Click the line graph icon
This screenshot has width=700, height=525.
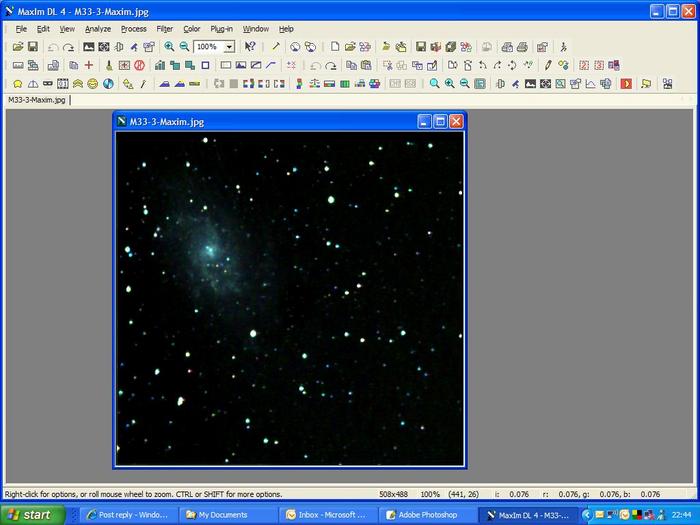pyautogui.click(x=590, y=83)
